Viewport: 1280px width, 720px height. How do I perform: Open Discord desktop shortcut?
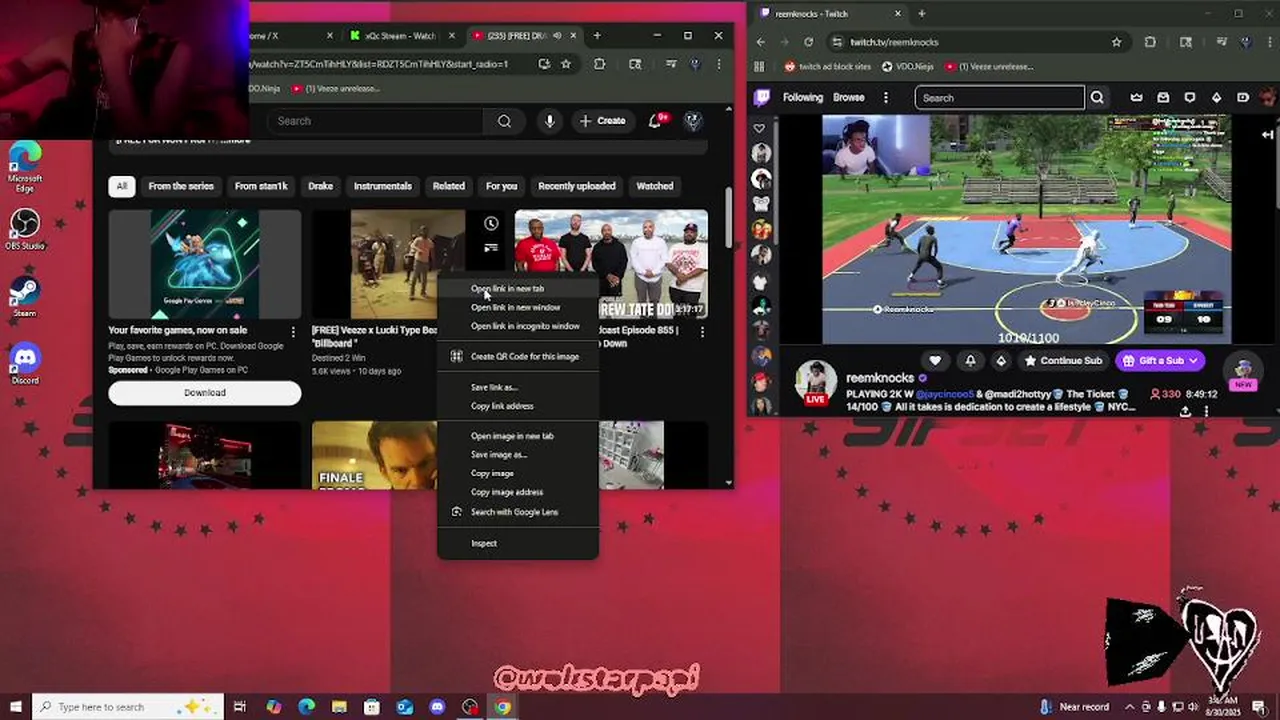coord(25,363)
